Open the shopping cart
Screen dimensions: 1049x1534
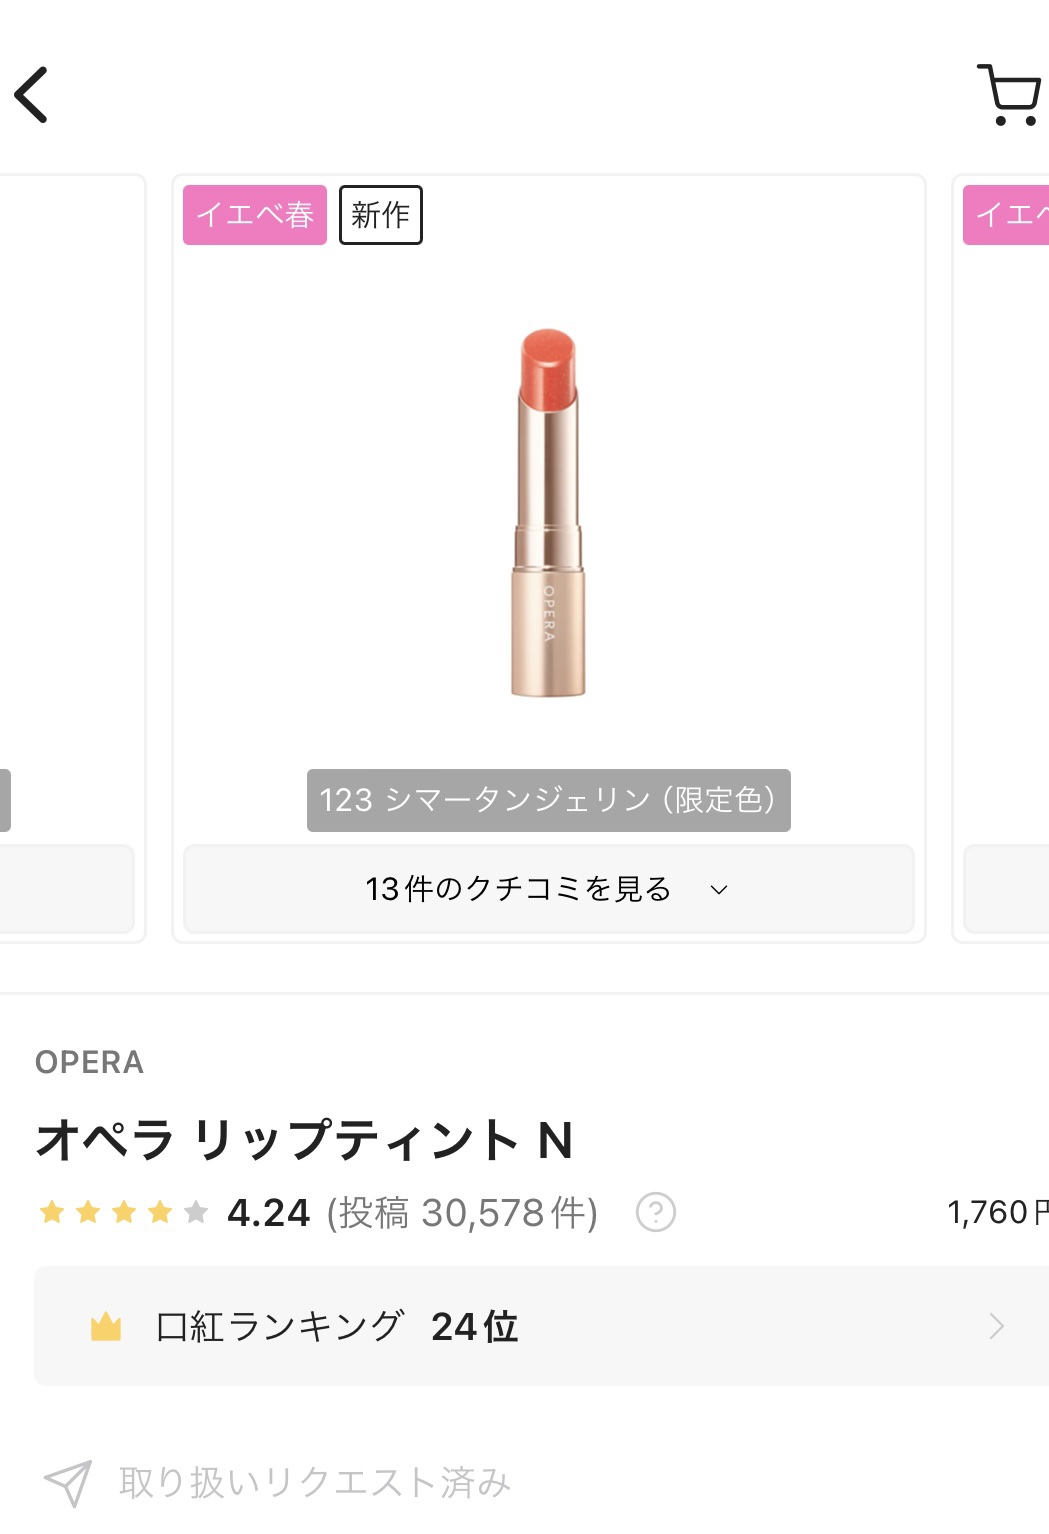[1009, 95]
